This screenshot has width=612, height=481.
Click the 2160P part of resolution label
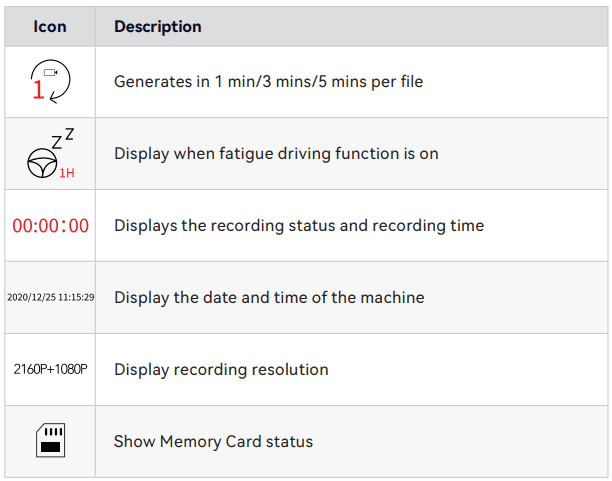[x=30, y=370]
